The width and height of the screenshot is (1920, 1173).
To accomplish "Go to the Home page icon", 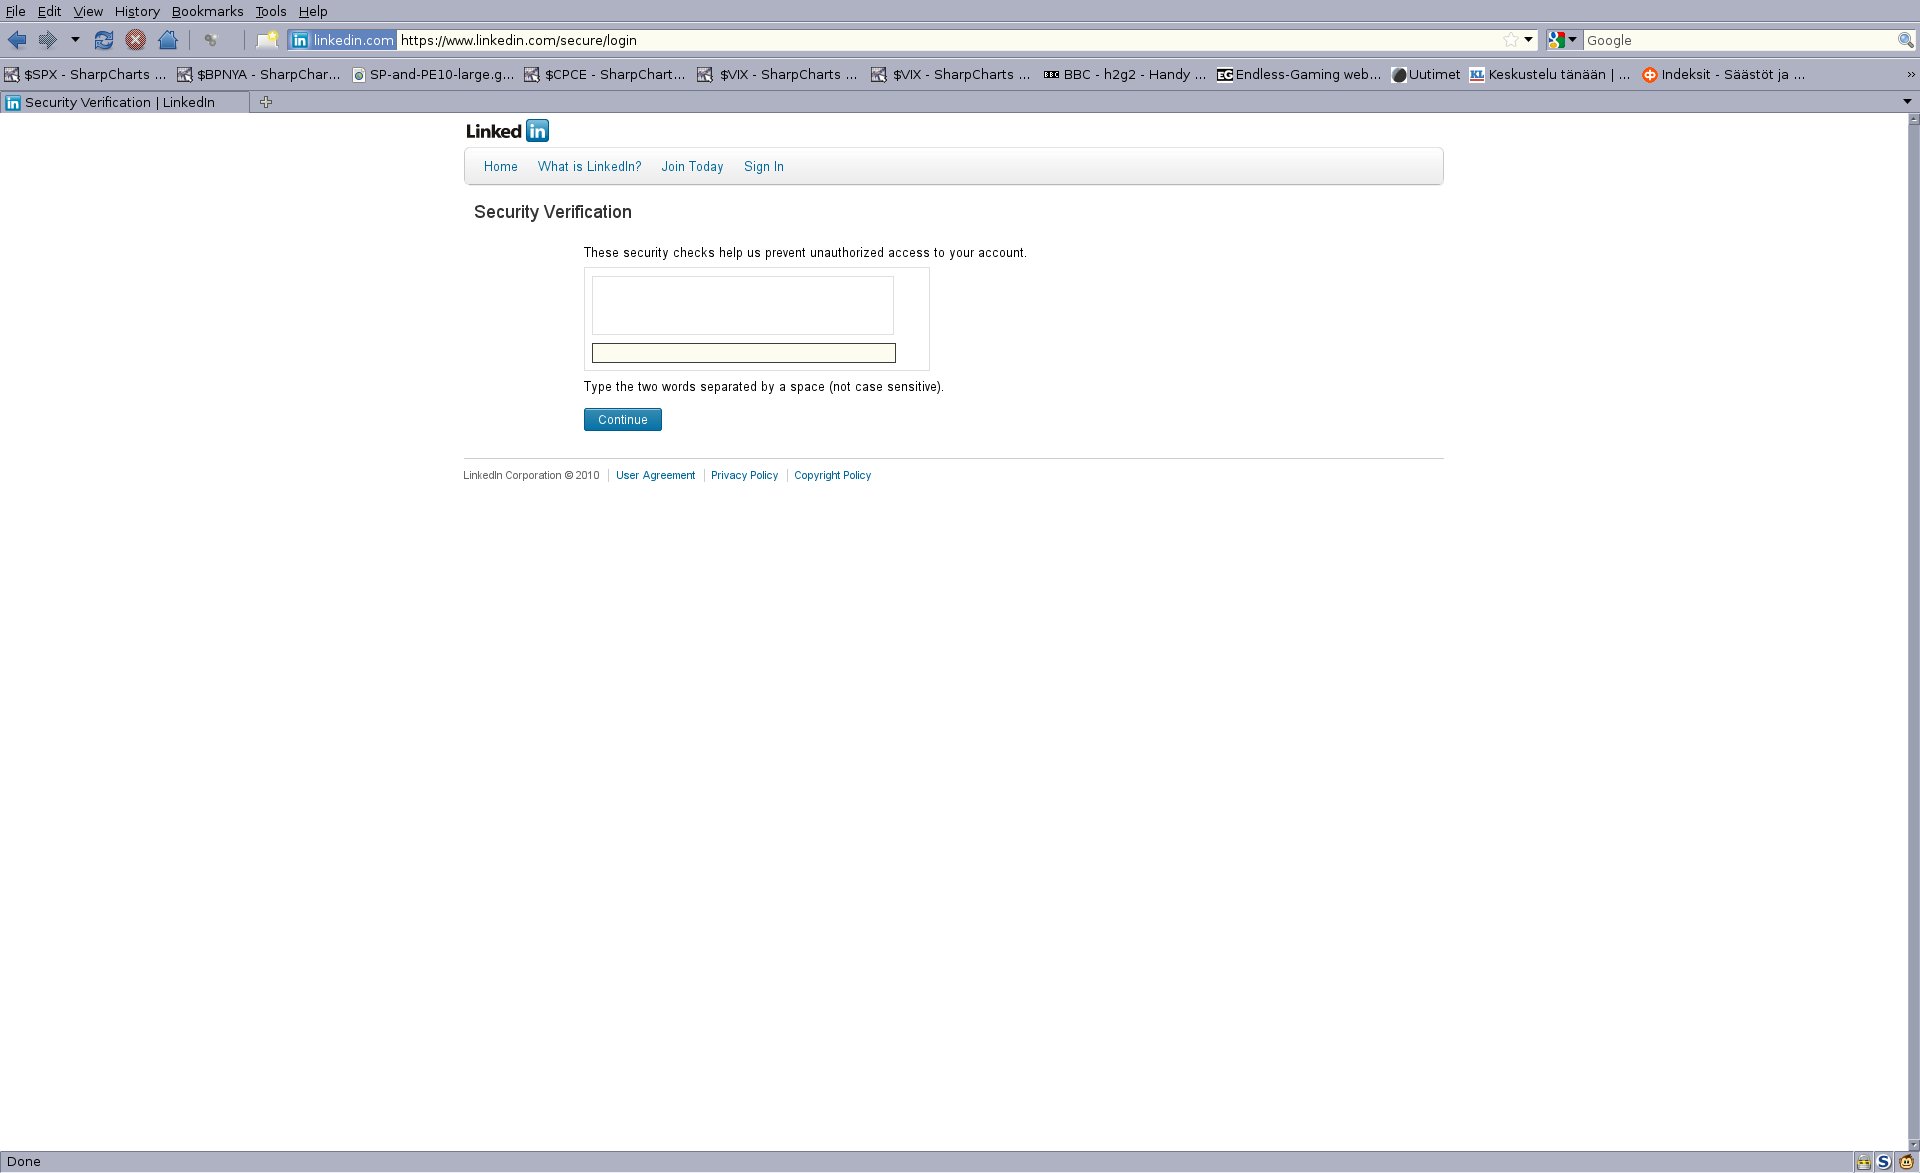I will [168, 40].
